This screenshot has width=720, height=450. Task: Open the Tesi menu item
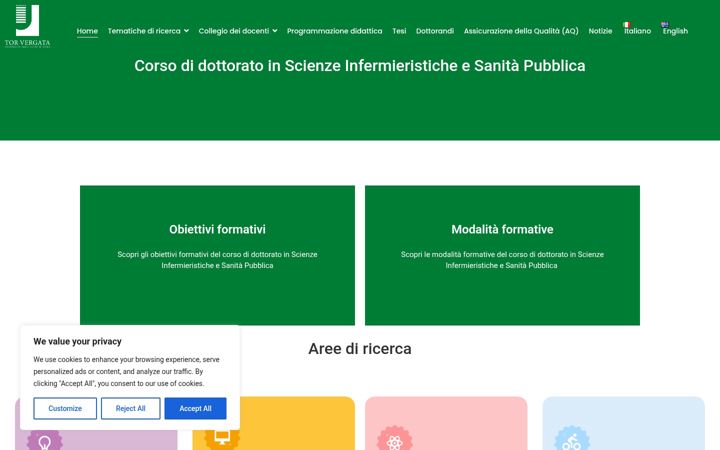399,31
